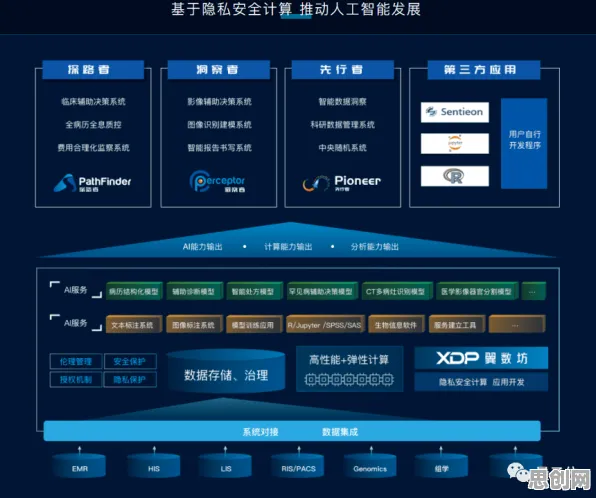Screen dimensions: 596x498
Task: Open the 先行者 header tab
Action: [x=342, y=70]
